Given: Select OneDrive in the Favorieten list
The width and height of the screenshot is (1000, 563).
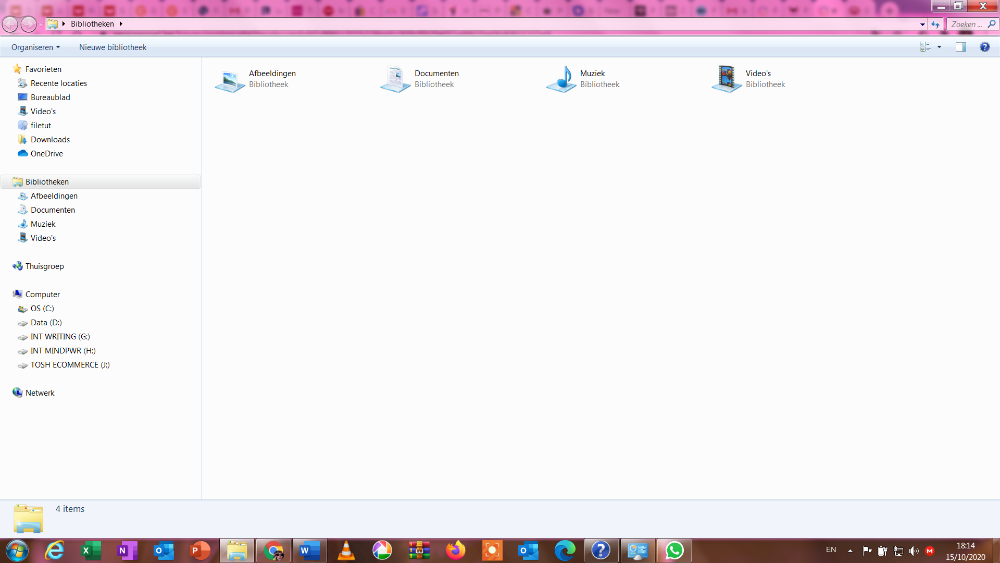Looking at the screenshot, I should (46, 154).
